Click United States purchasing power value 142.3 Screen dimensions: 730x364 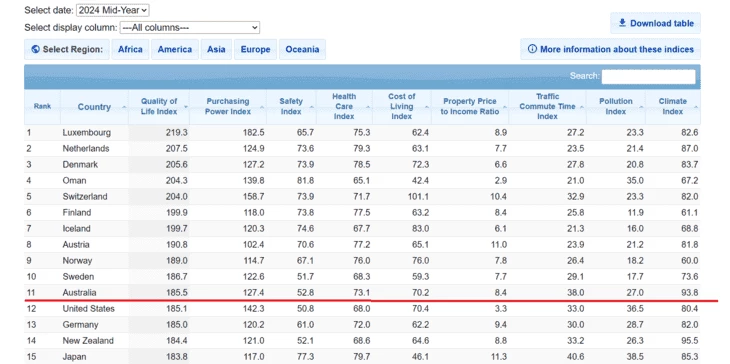click(x=253, y=309)
